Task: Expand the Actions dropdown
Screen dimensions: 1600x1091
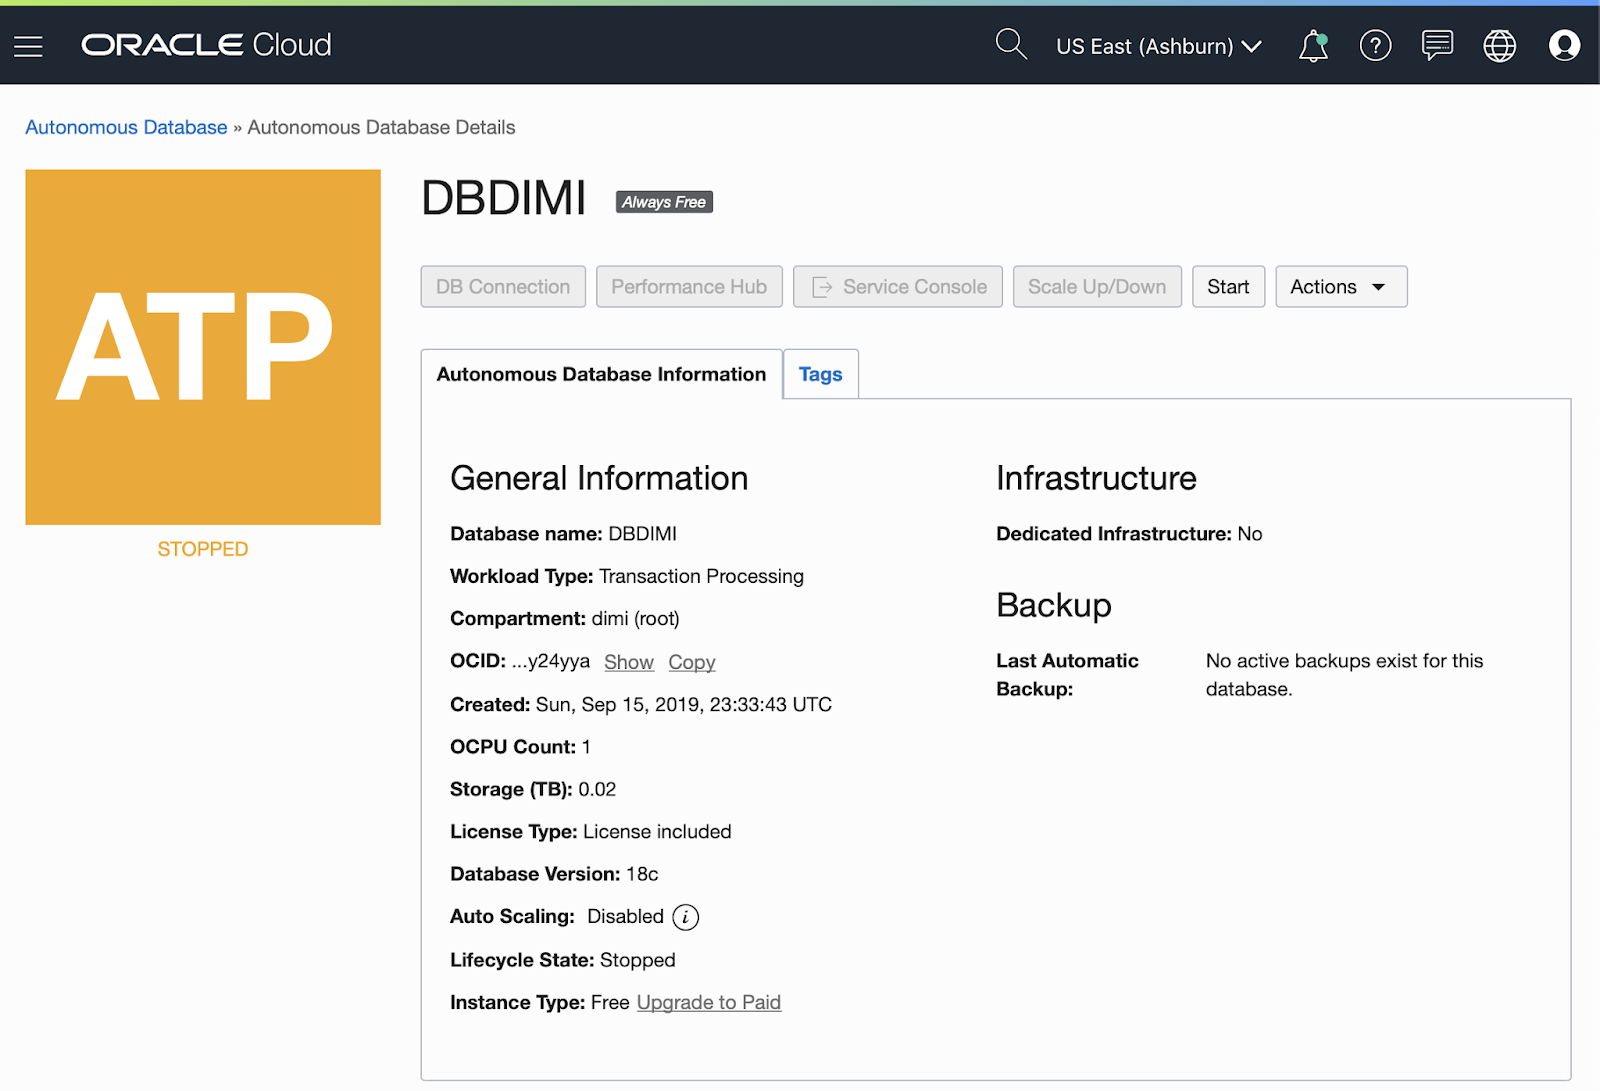Action: click(x=1341, y=287)
